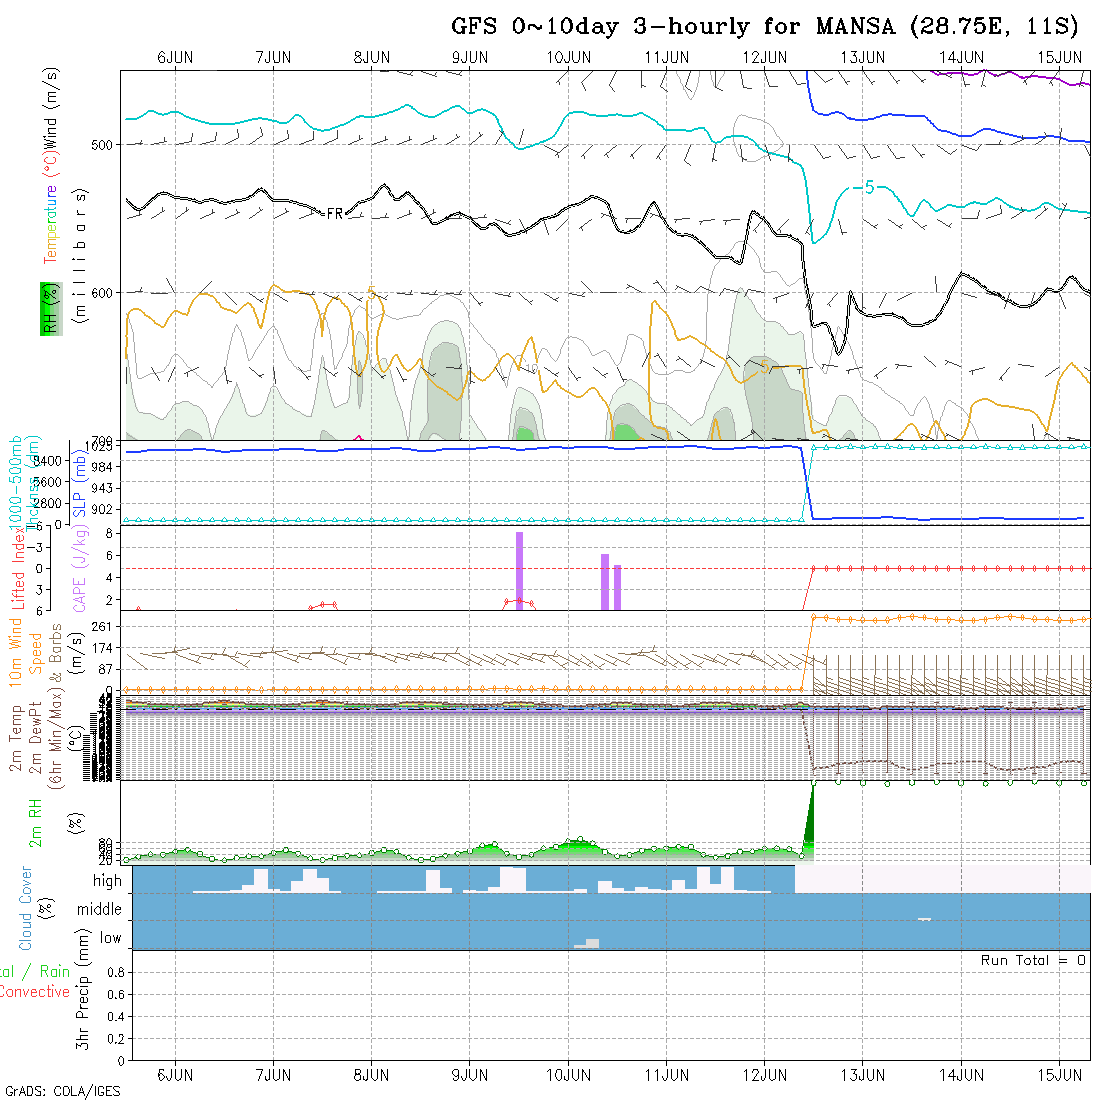This screenshot has width=1100, height=1100.
Task: Select the 6JUN label on top axis
Action: tap(175, 57)
